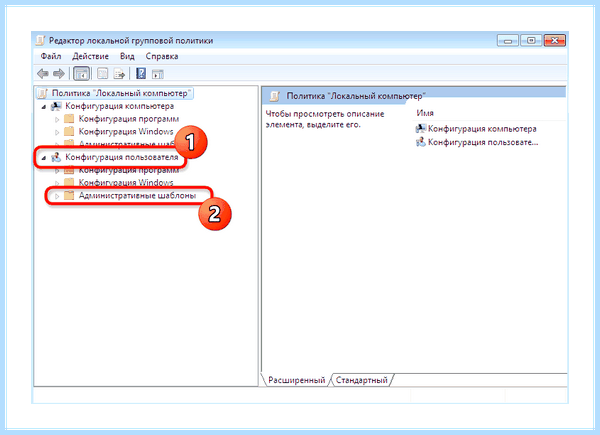Open the Help toolbar icon

(141, 73)
